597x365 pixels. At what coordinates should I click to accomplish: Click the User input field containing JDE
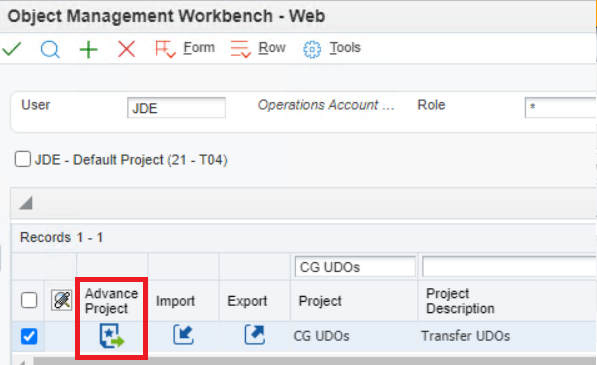tap(176, 108)
